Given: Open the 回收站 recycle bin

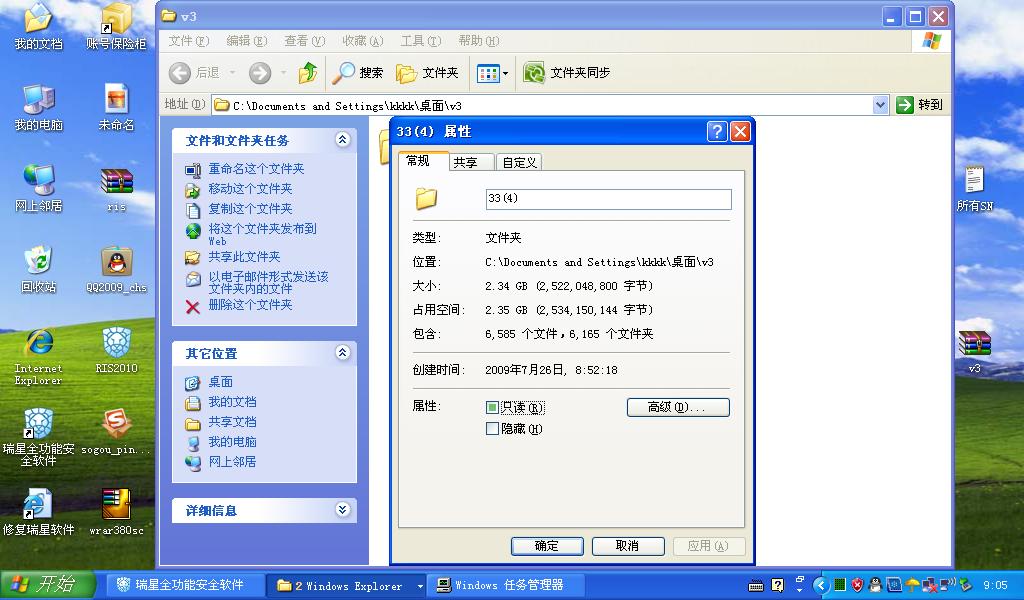Looking at the screenshot, I should tap(38, 268).
